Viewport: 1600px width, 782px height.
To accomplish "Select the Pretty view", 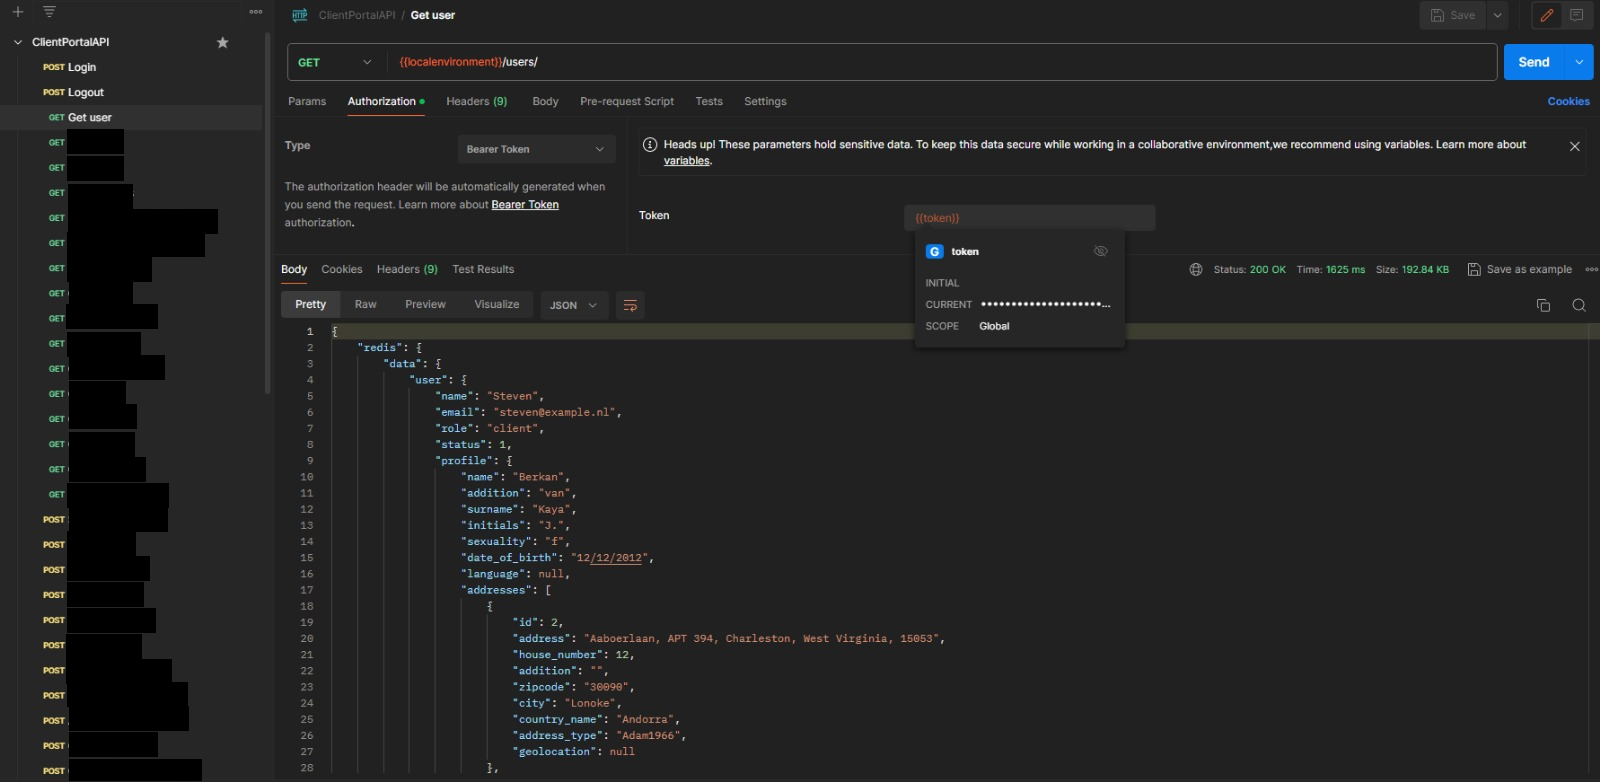I will pyautogui.click(x=311, y=304).
